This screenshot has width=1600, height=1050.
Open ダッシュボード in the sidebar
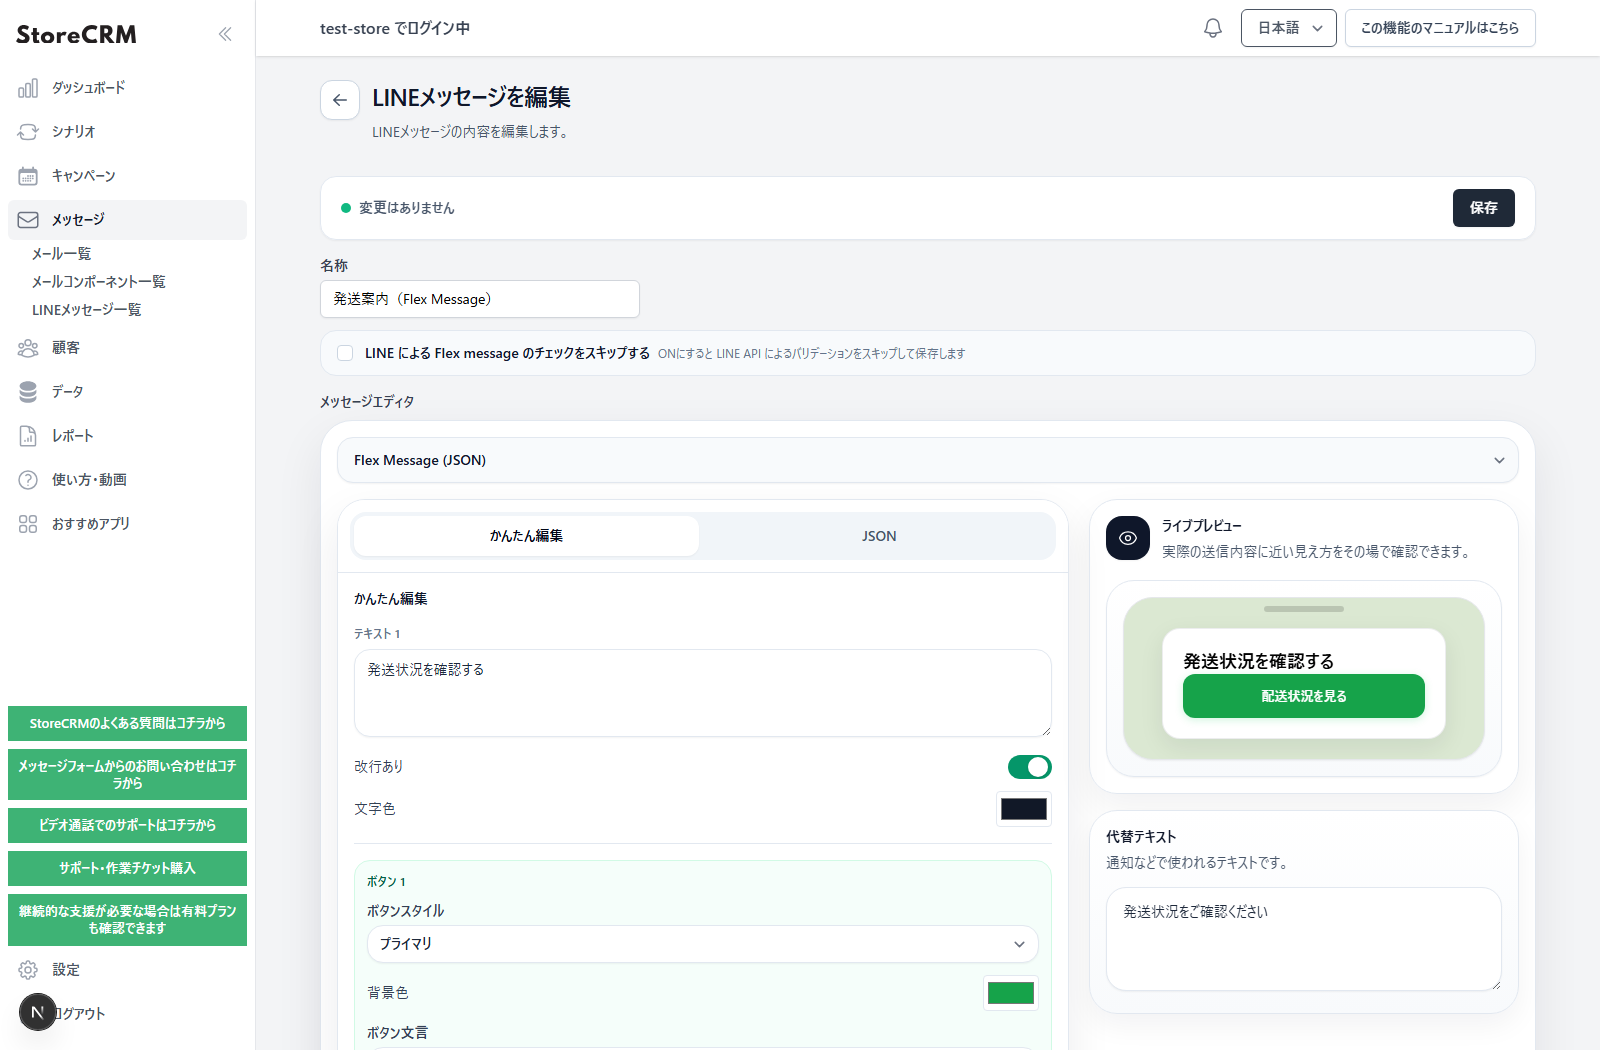tap(127, 88)
